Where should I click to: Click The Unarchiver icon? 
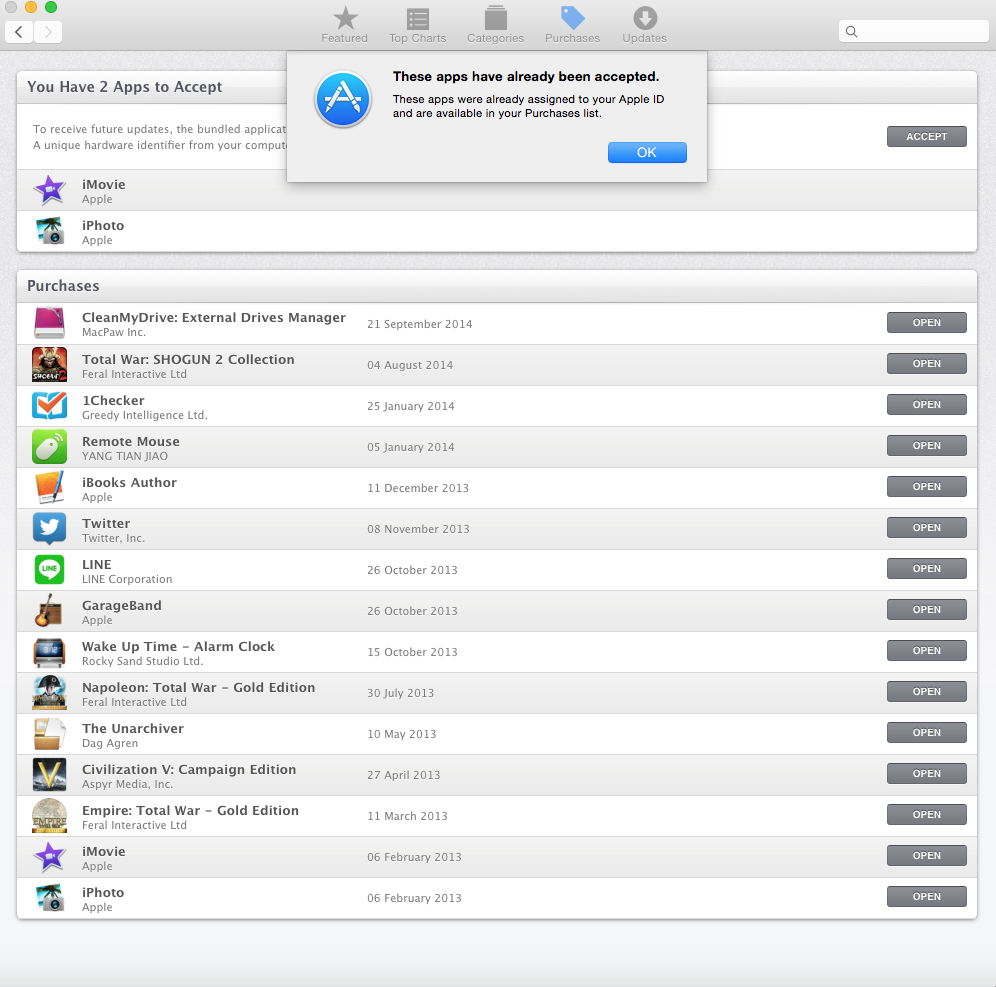[50, 734]
